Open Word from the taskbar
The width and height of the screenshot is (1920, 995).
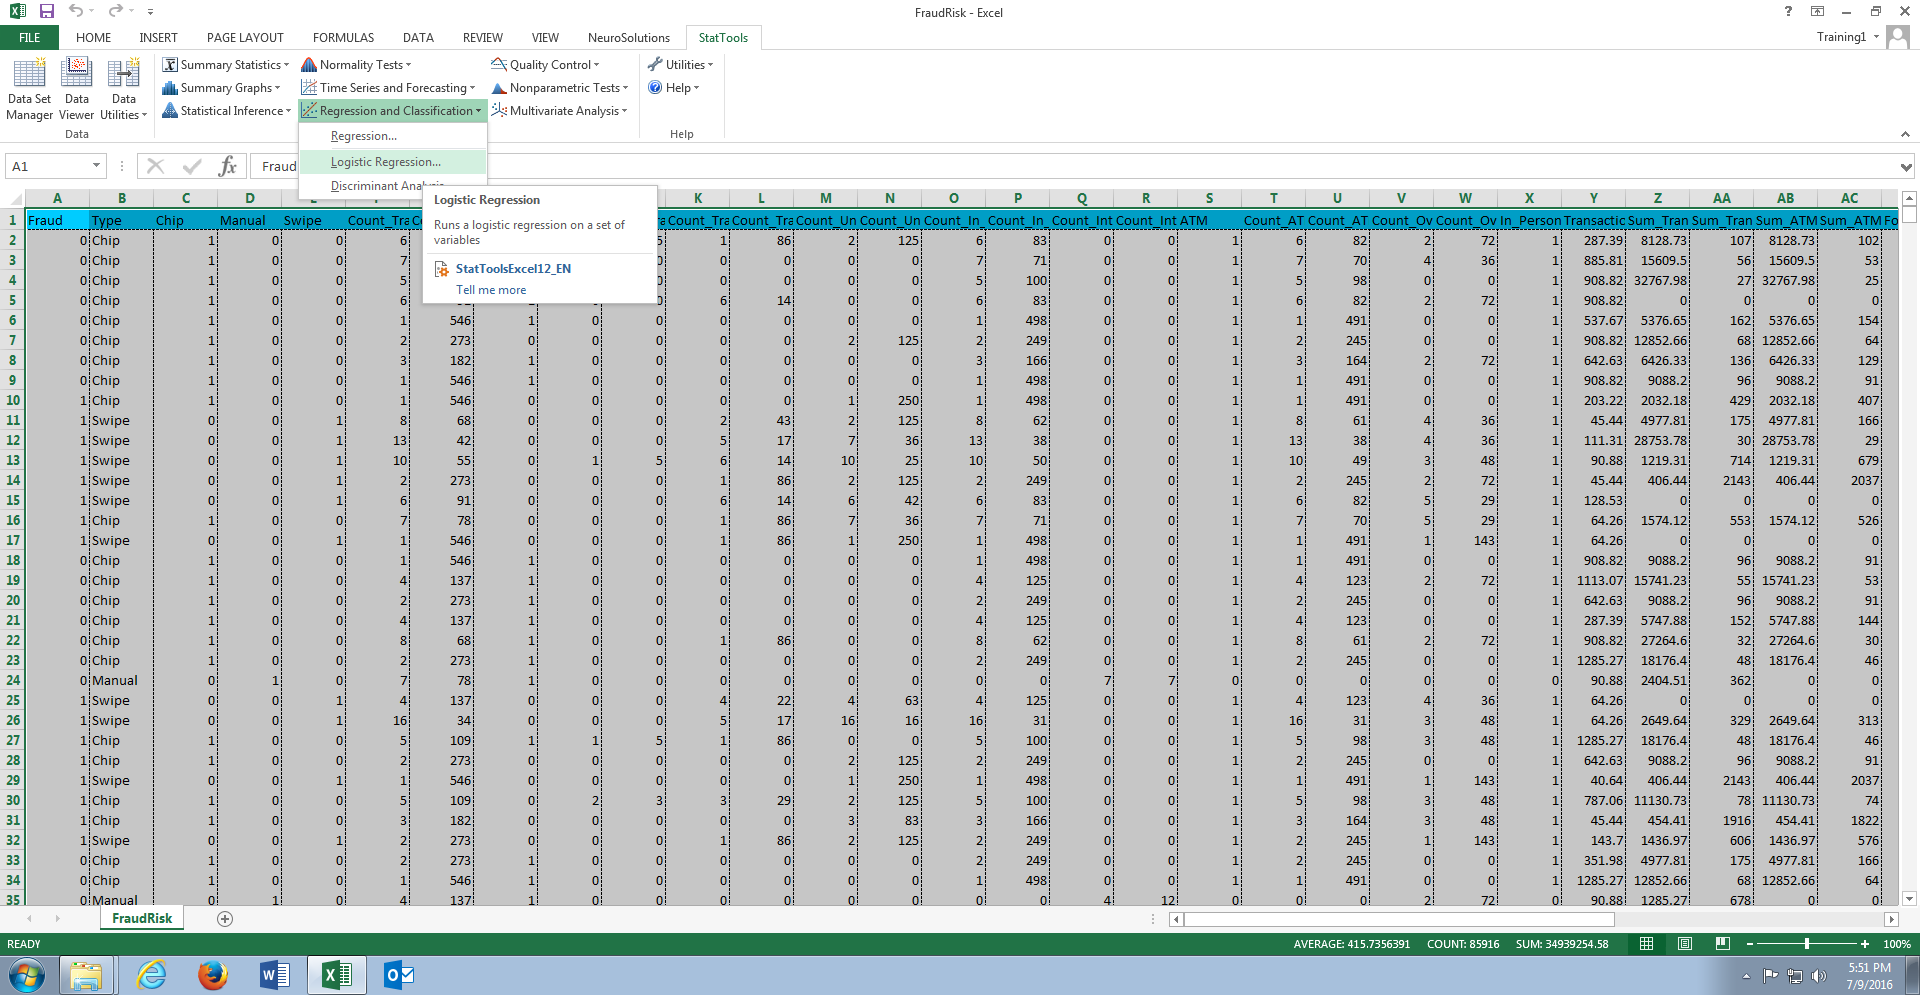[x=274, y=975]
